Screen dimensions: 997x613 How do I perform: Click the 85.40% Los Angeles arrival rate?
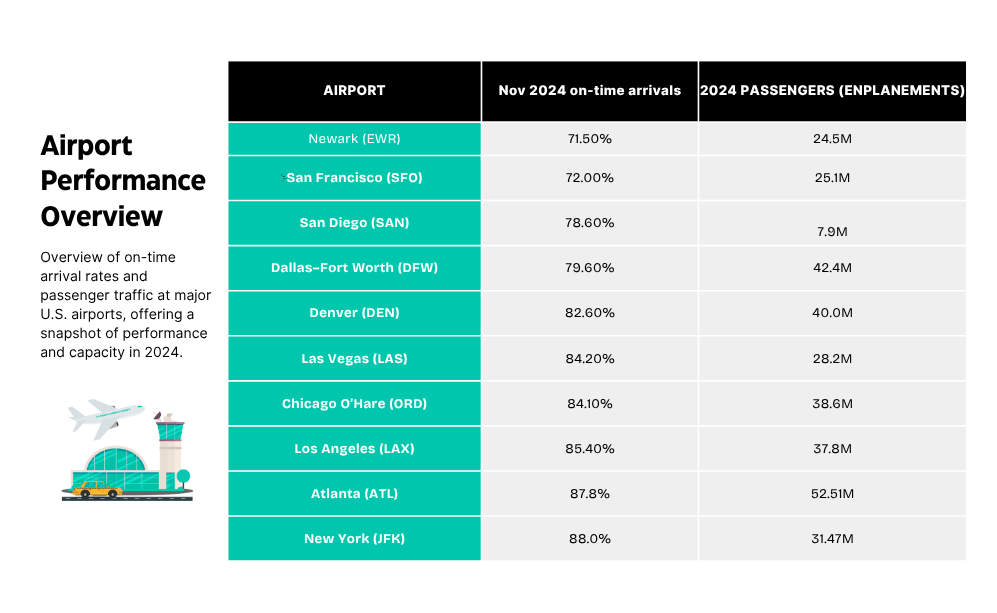pyautogui.click(x=590, y=449)
